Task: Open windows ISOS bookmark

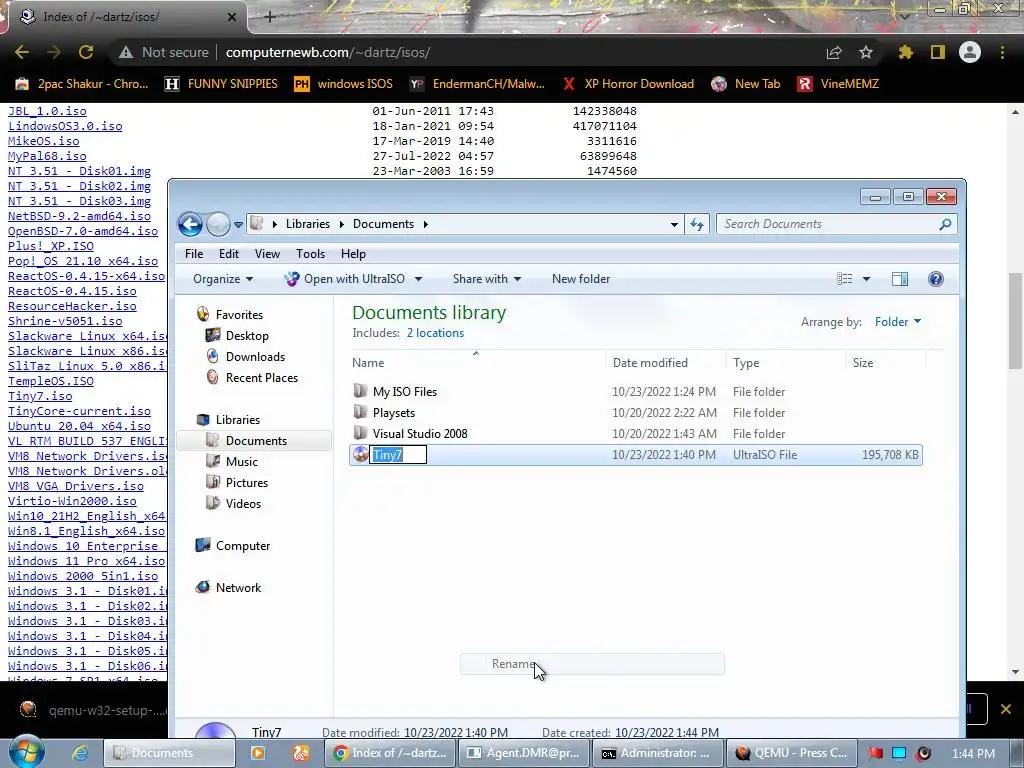Action: tap(343, 84)
